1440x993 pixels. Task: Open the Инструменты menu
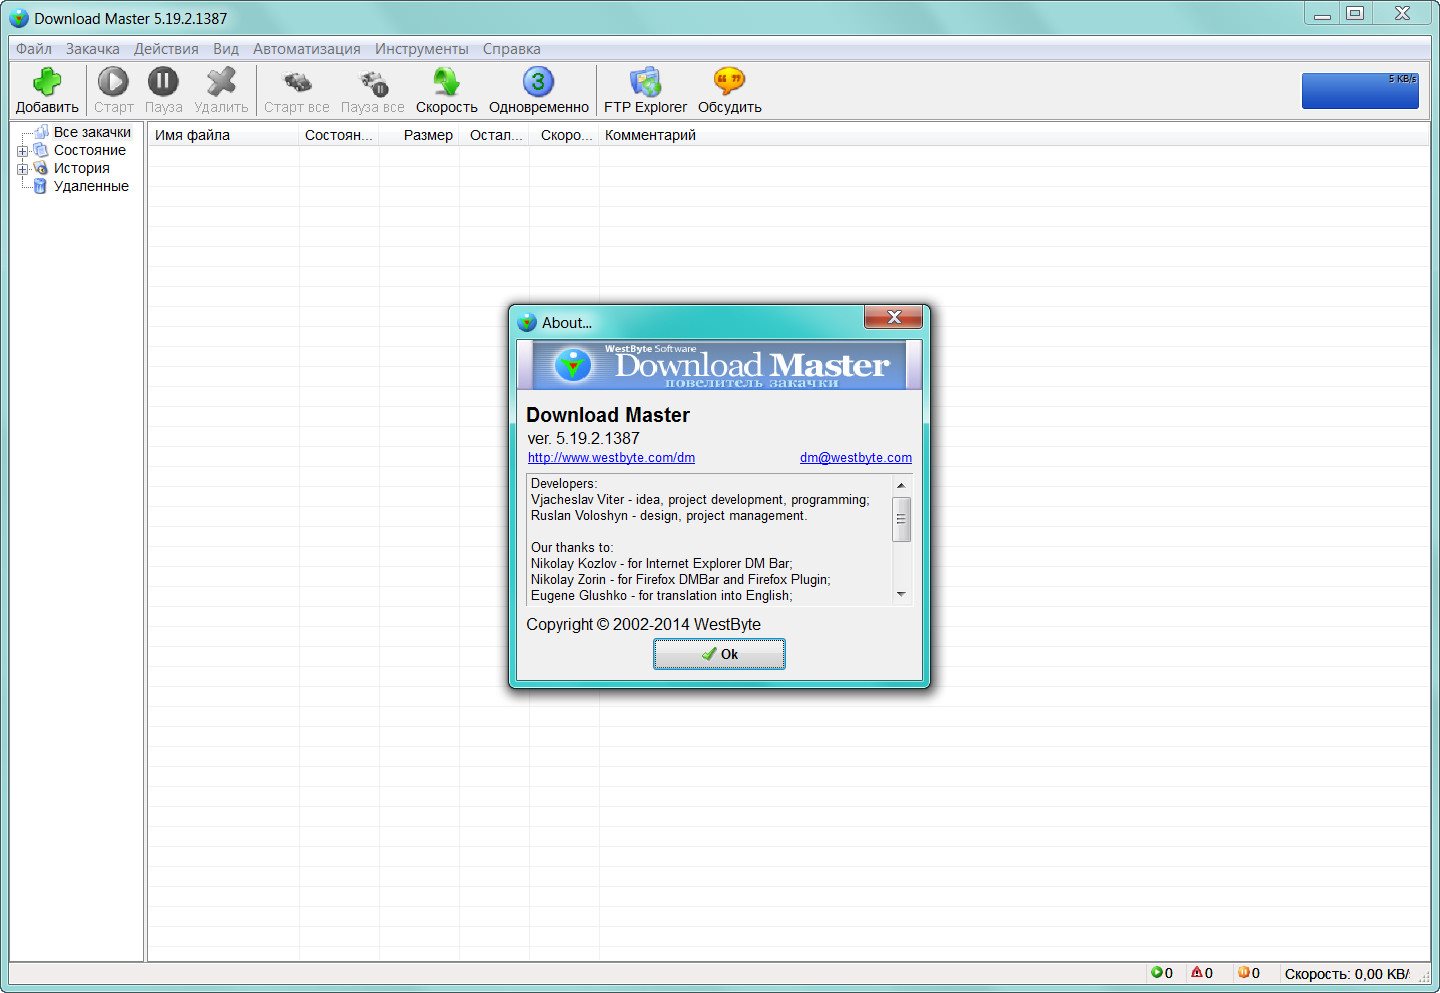[x=422, y=49]
